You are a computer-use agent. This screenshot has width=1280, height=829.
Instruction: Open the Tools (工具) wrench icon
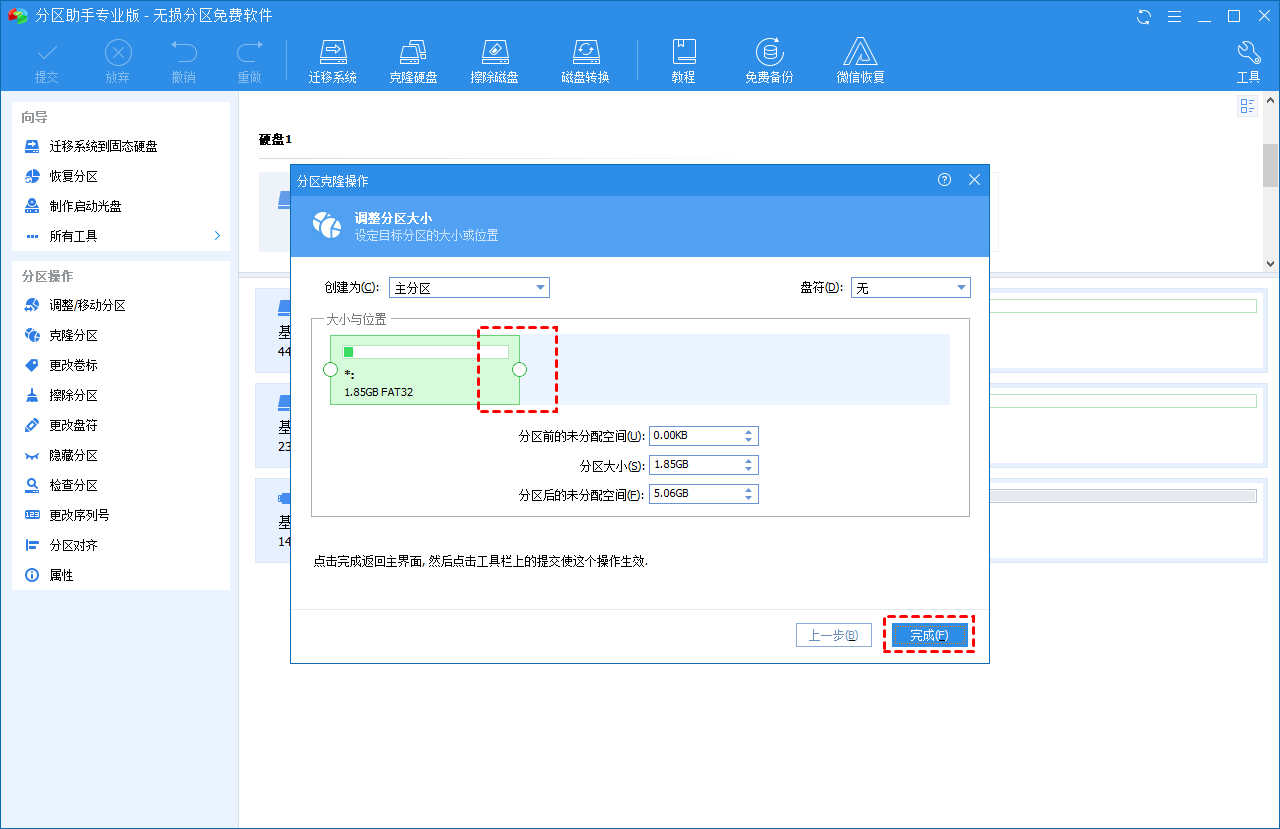click(1248, 61)
